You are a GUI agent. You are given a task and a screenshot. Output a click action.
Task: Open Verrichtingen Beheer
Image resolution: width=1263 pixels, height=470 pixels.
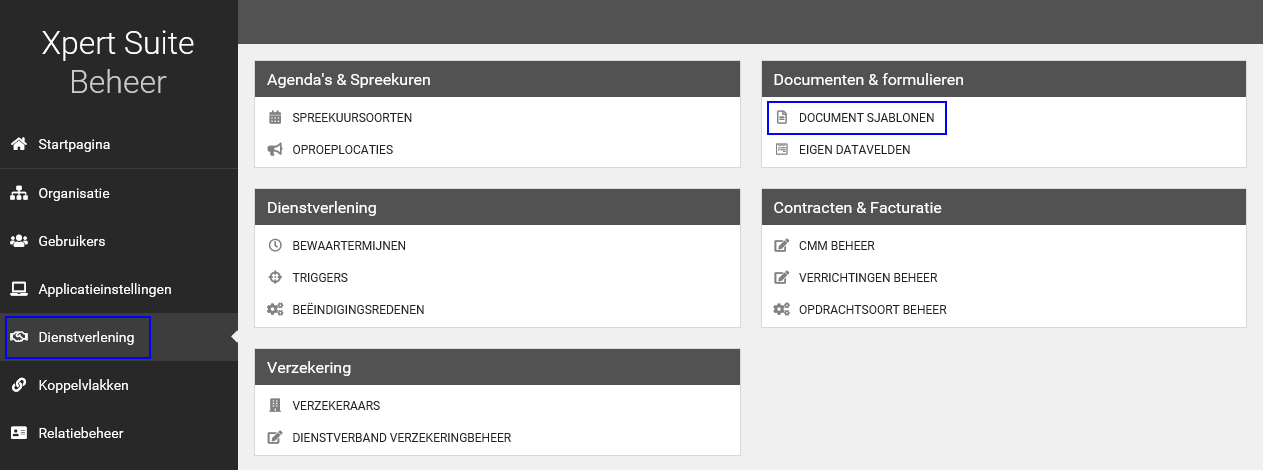[867, 278]
